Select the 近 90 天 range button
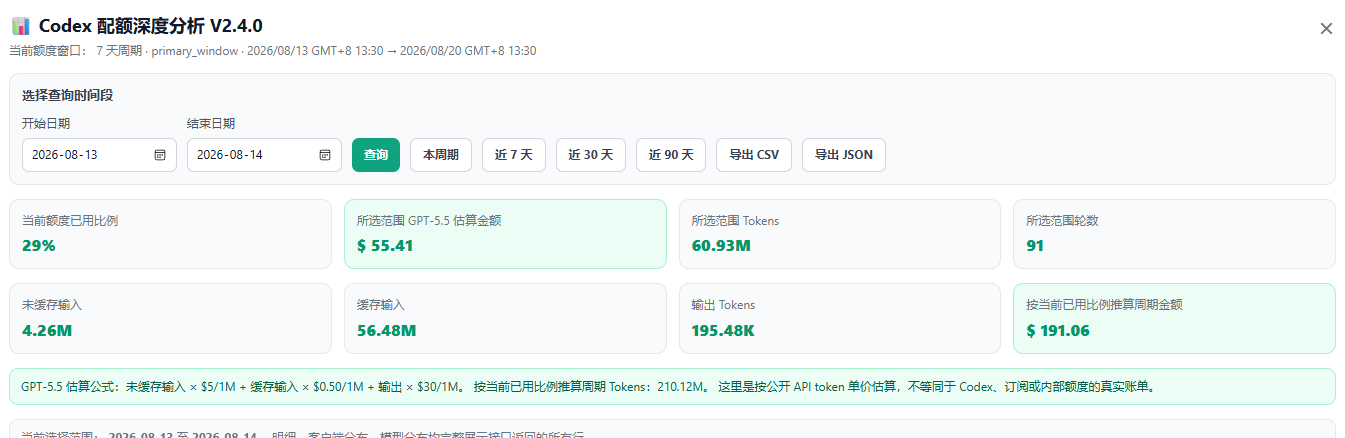Screen dimensions: 1345x438 (671, 155)
